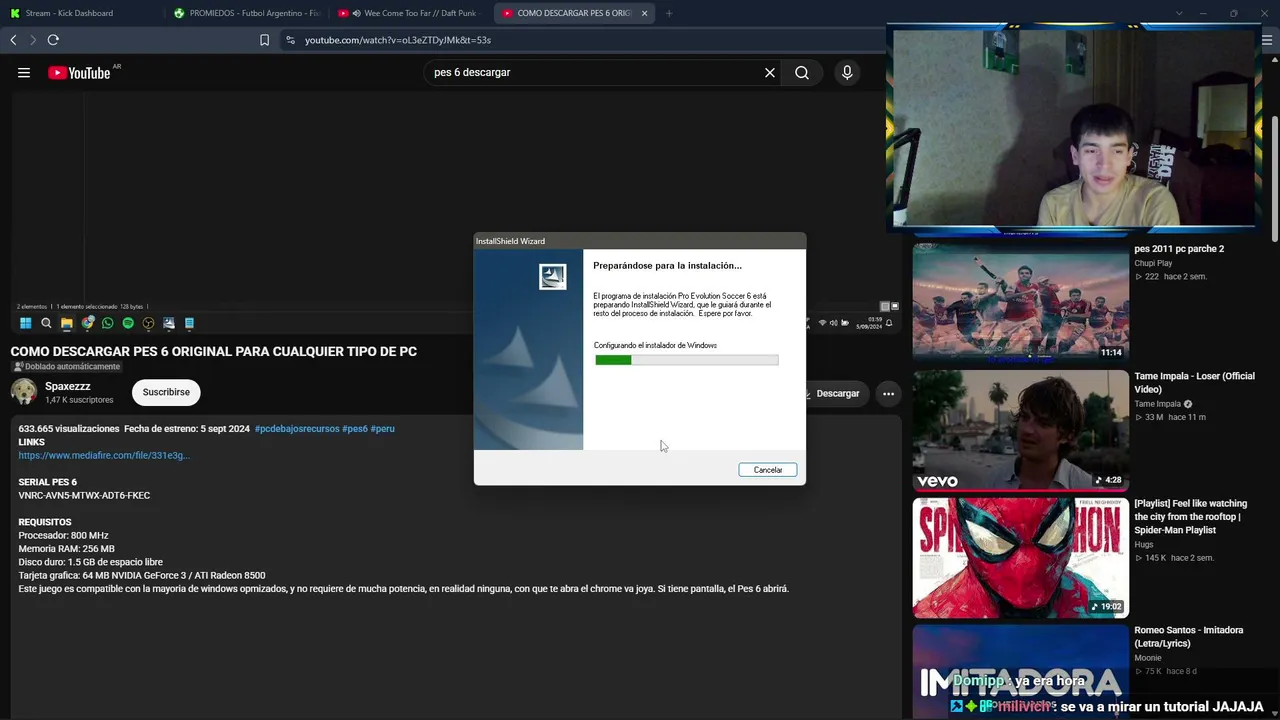The width and height of the screenshot is (1280, 720).
Task: Reload the current YouTube page
Action: [x=53, y=40]
